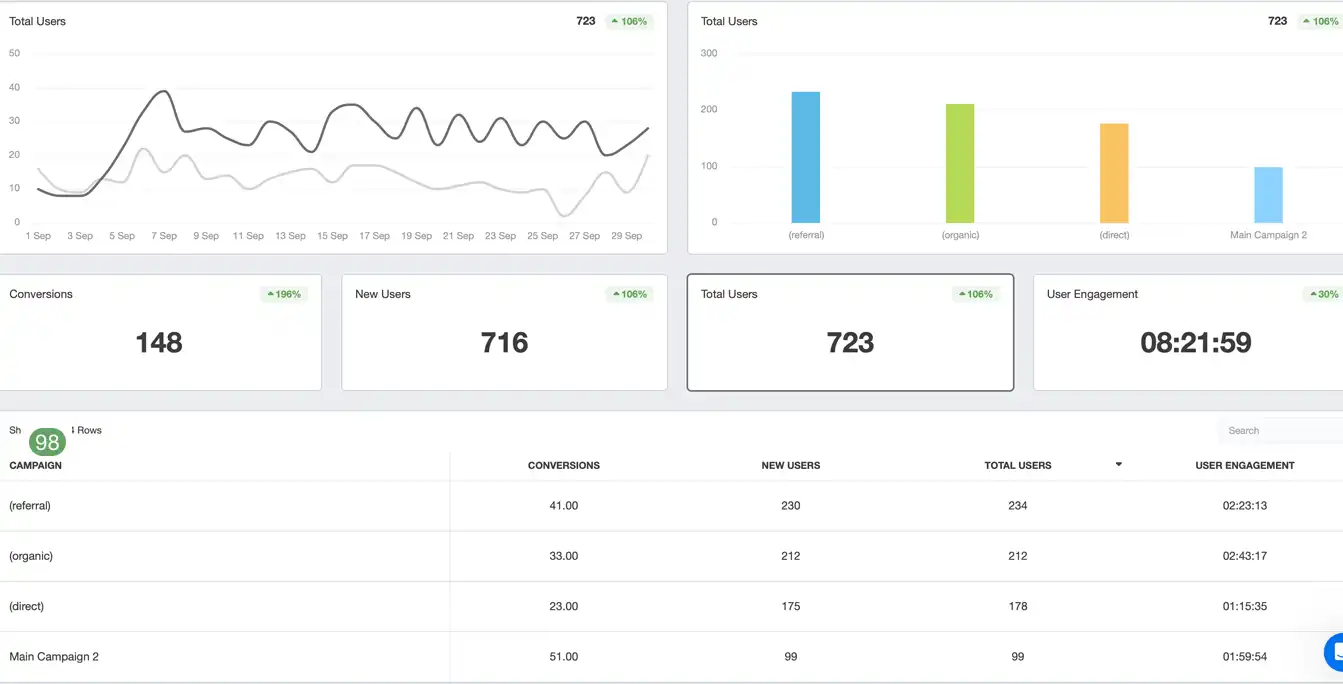Click the Total Users title of bar chart
The height and width of the screenshot is (684, 1343).
[729, 21]
